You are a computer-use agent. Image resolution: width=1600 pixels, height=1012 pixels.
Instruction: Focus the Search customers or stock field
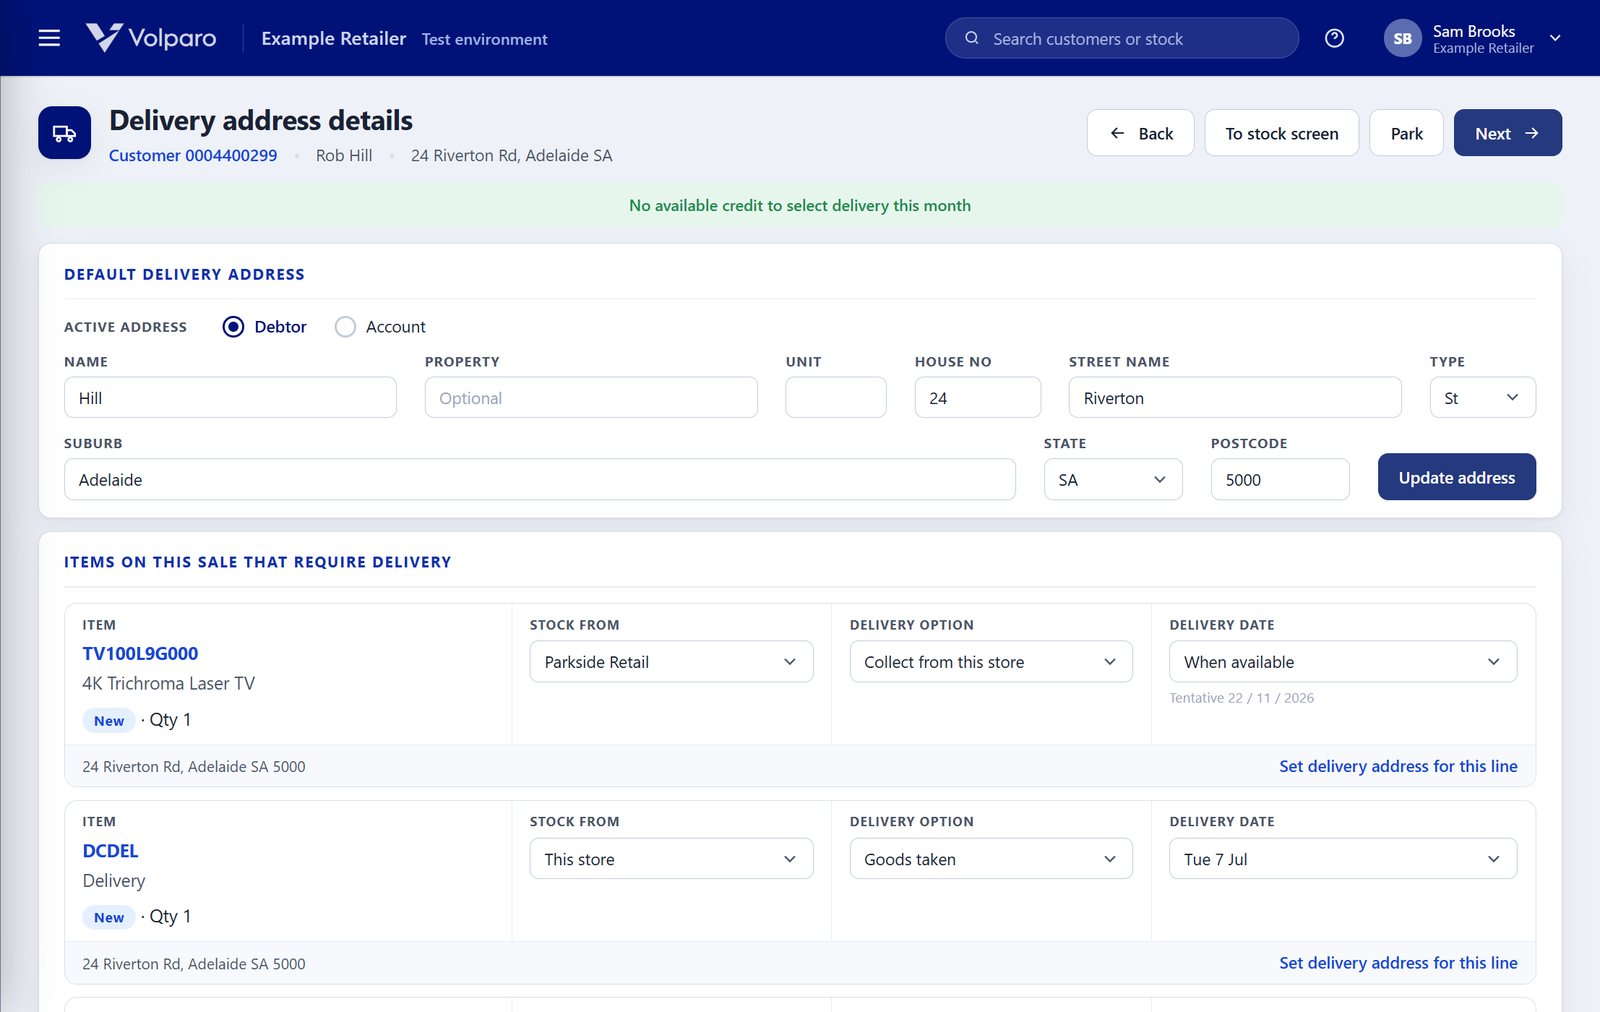click(x=1122, y=38)
